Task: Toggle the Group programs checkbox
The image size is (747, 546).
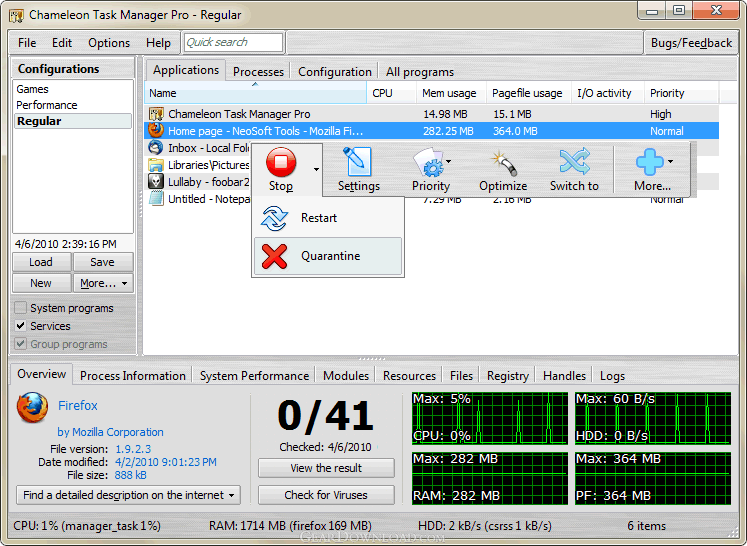Action: click(x=21, y=344)
